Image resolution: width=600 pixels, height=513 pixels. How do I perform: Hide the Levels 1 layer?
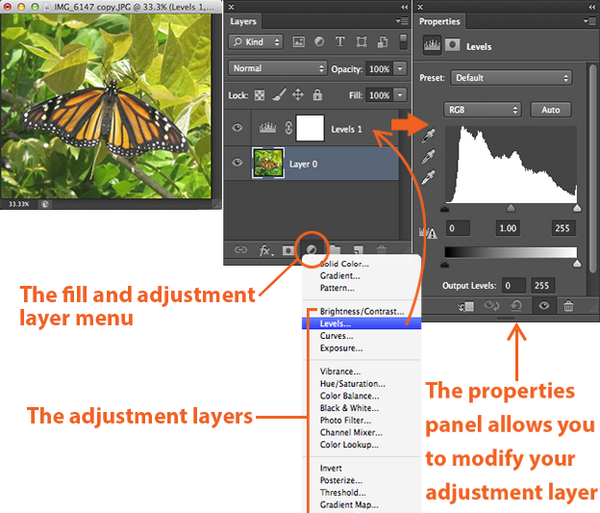tap(237, 127)
